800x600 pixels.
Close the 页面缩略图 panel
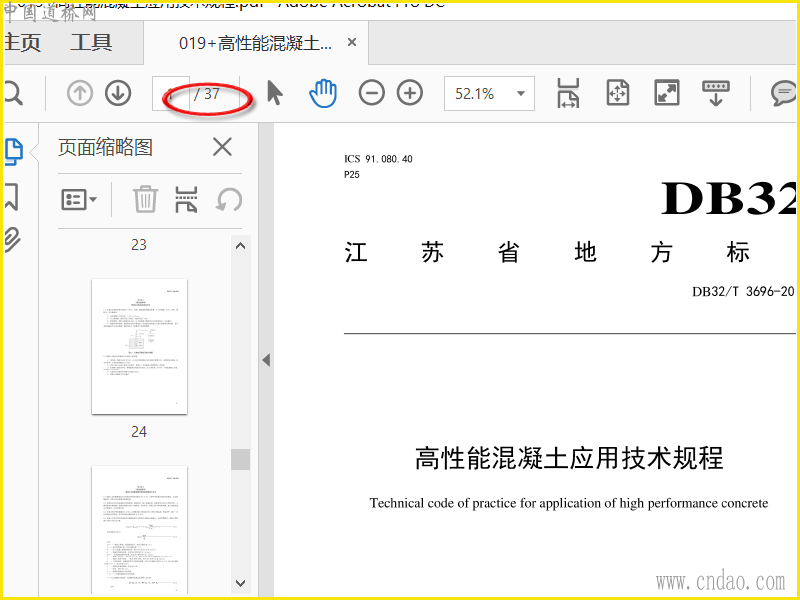tap(222, 147)
